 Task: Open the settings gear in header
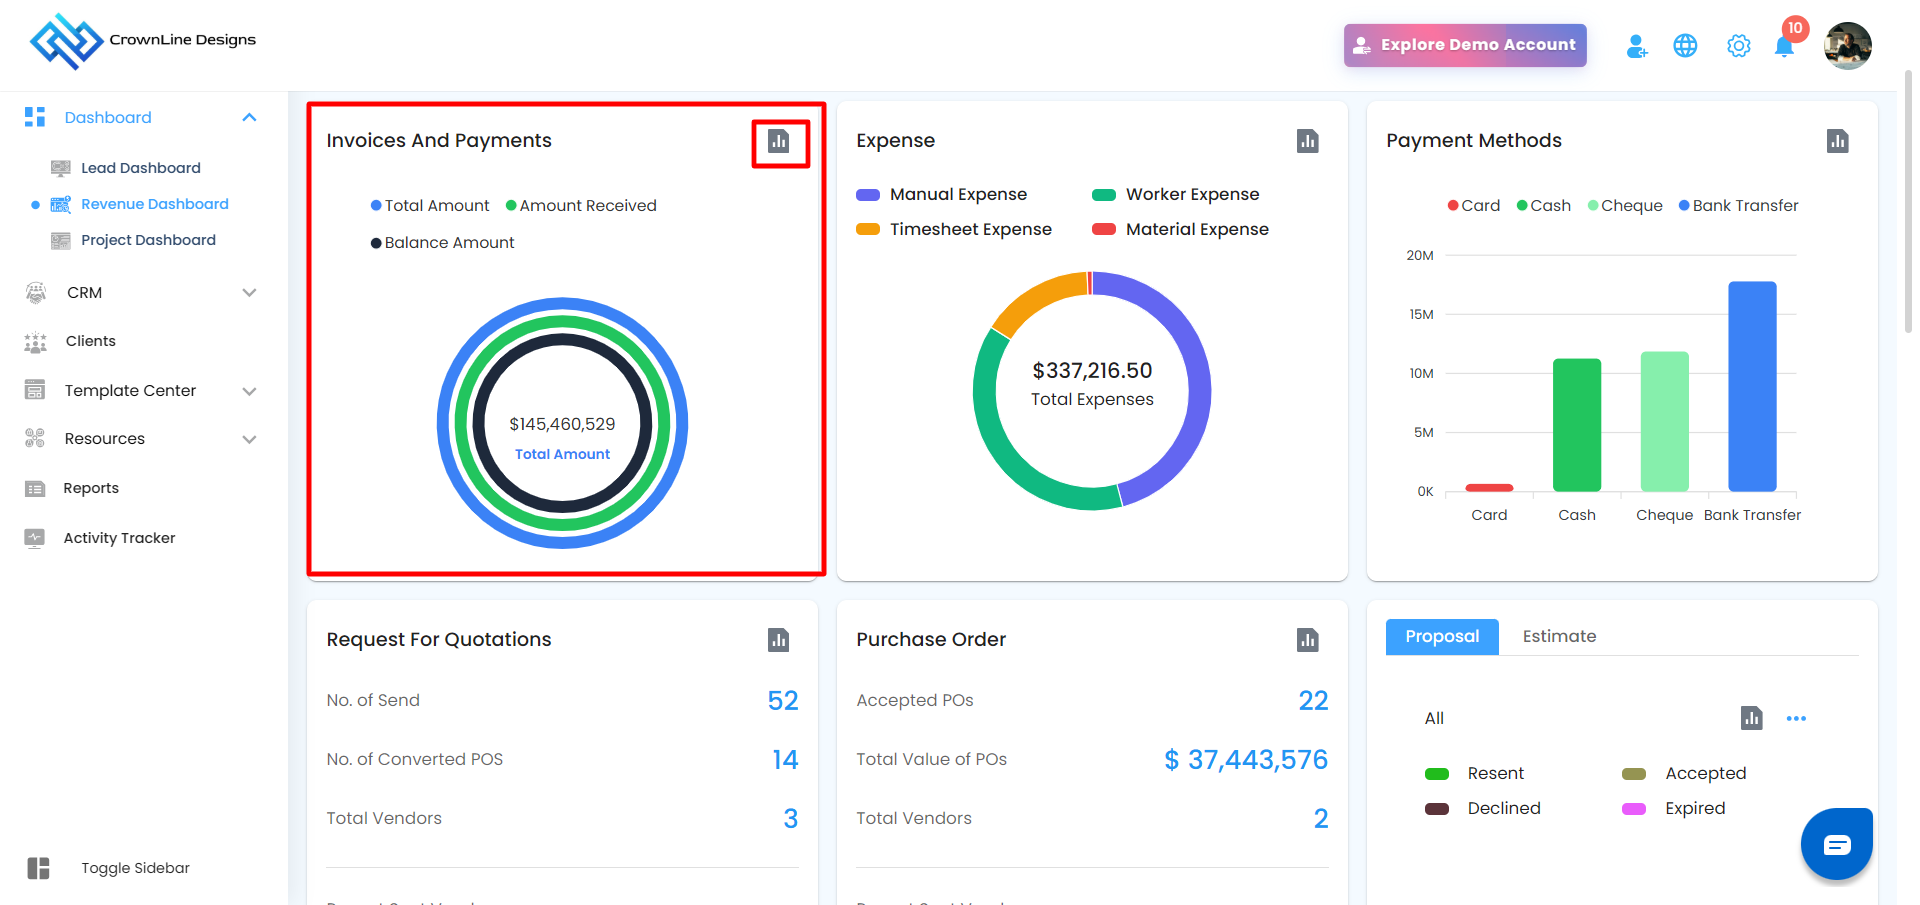tap(1739, 46)
